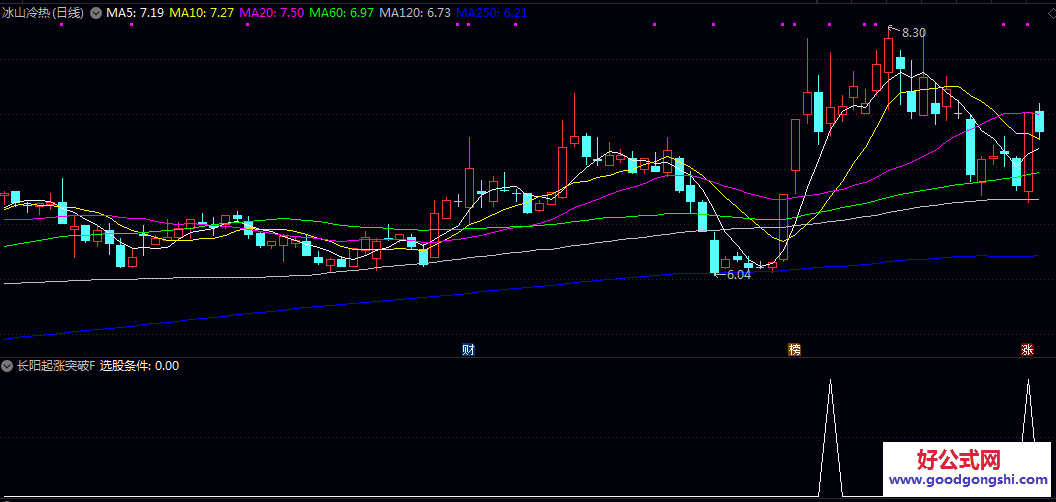Open the dropdown arrow beside 冰山冷热(日线)

(x=96, y=12)
